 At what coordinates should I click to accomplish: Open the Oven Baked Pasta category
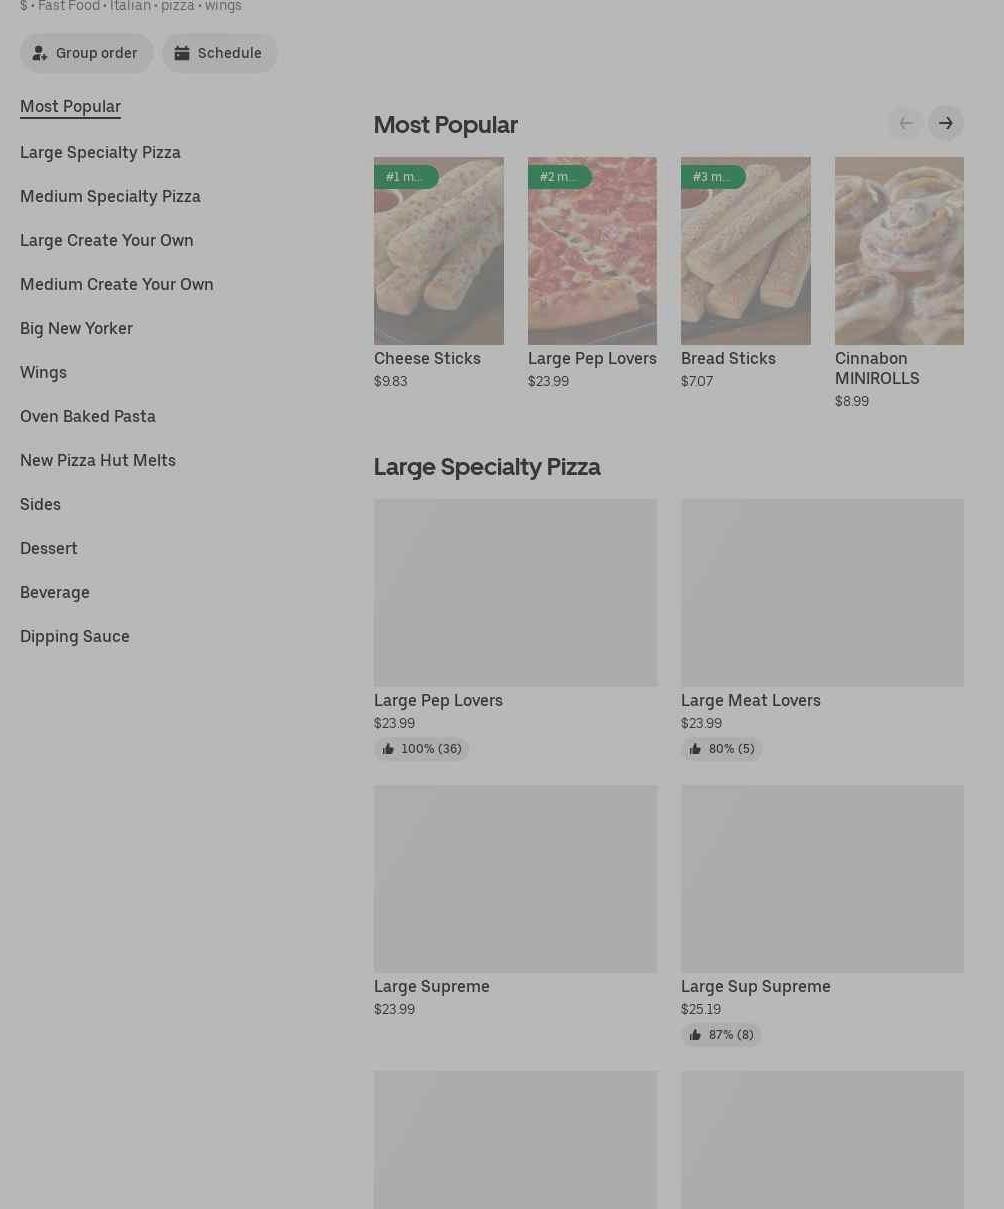click(x=88, y=416)
